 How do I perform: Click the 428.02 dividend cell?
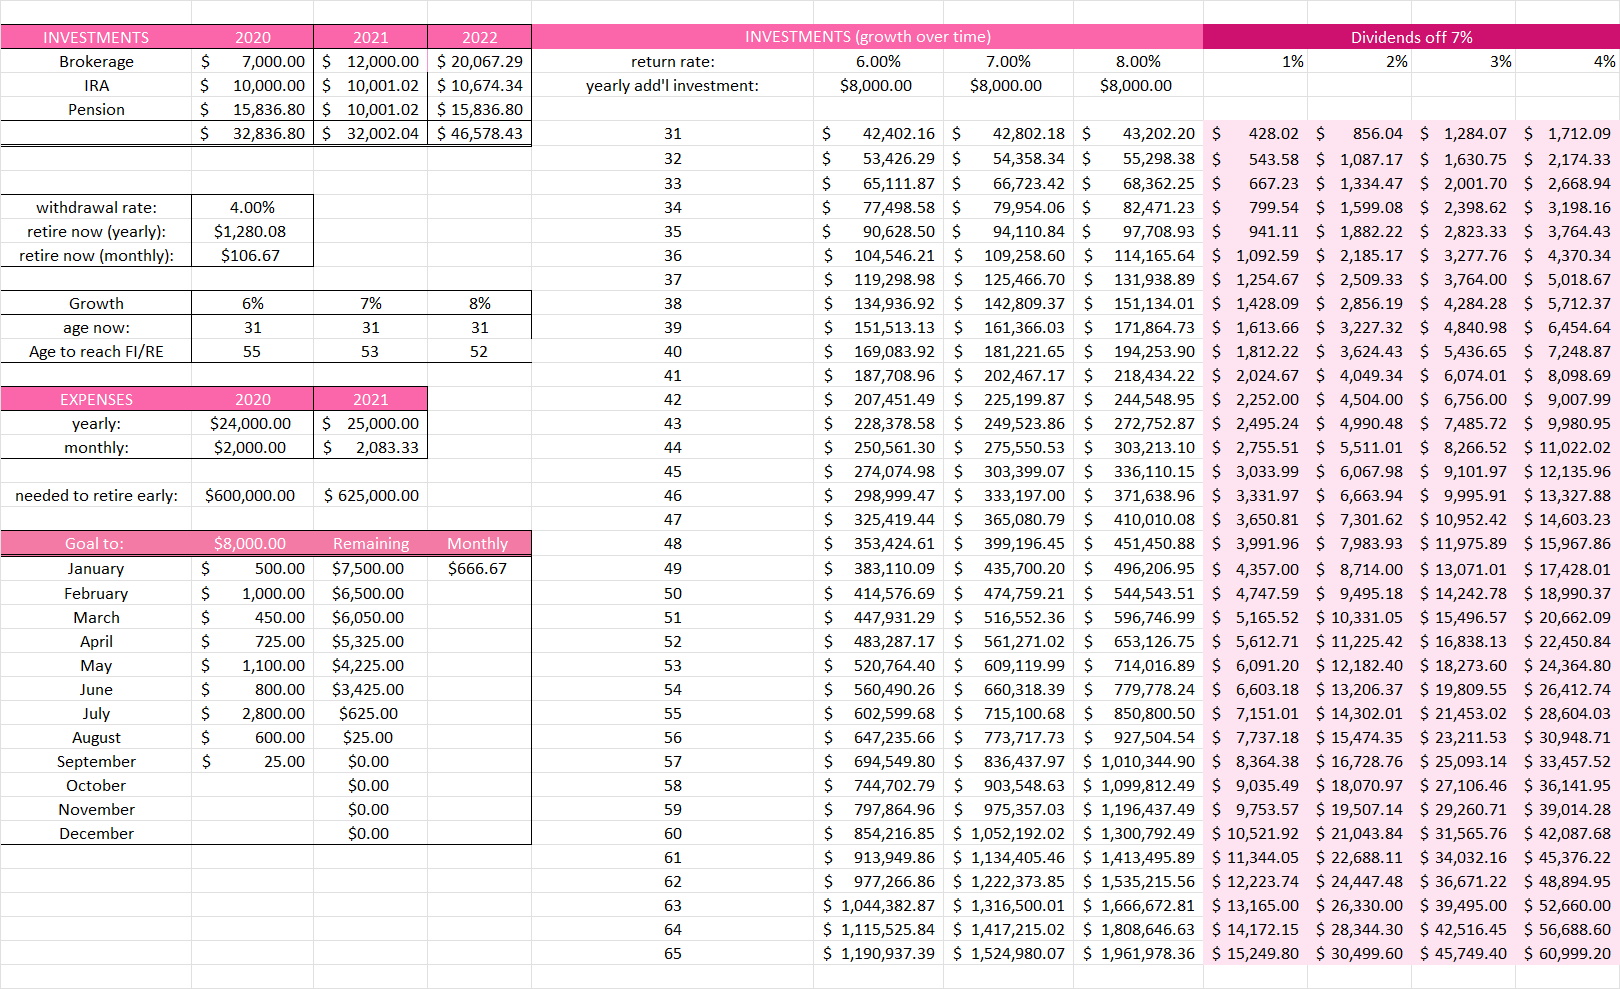[x=1255, y=133]
